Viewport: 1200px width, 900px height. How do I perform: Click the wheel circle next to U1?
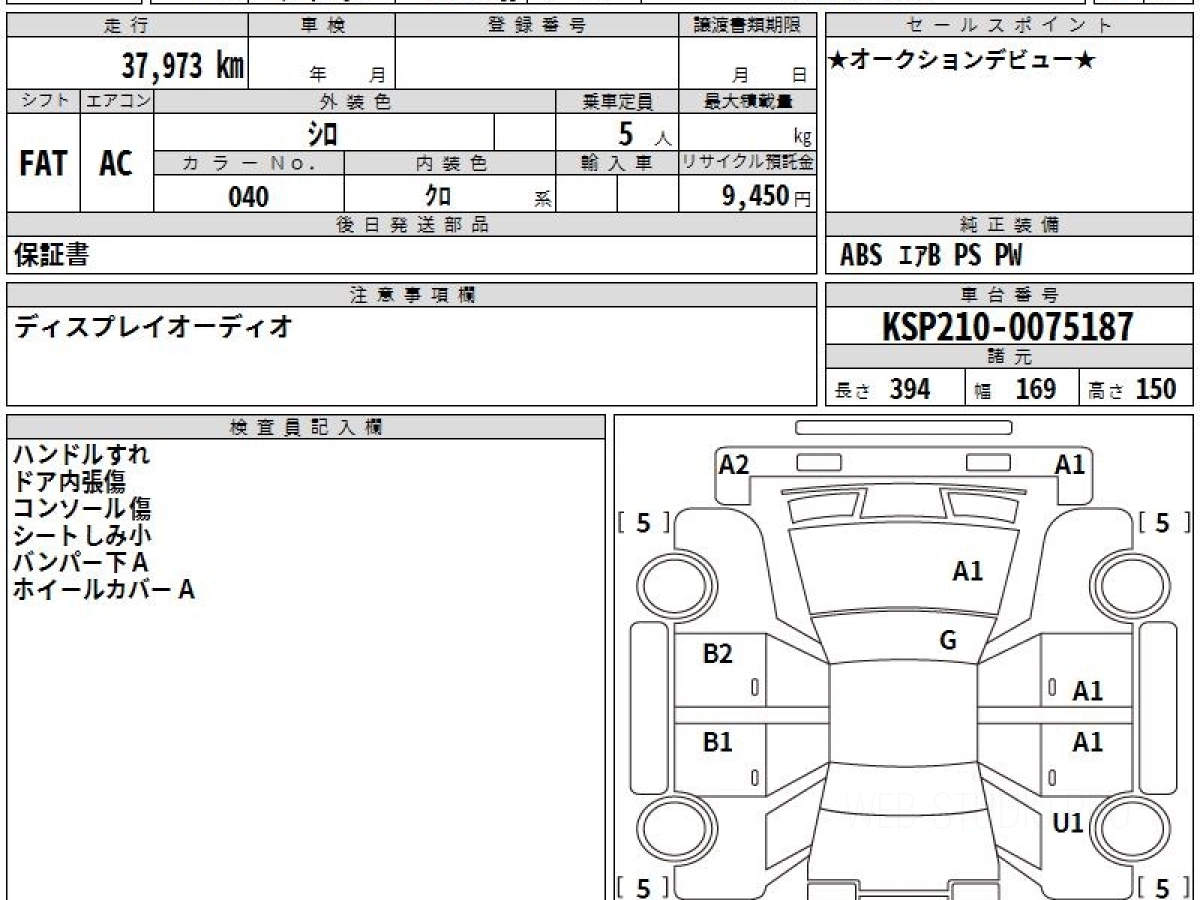click(1131, 829)
